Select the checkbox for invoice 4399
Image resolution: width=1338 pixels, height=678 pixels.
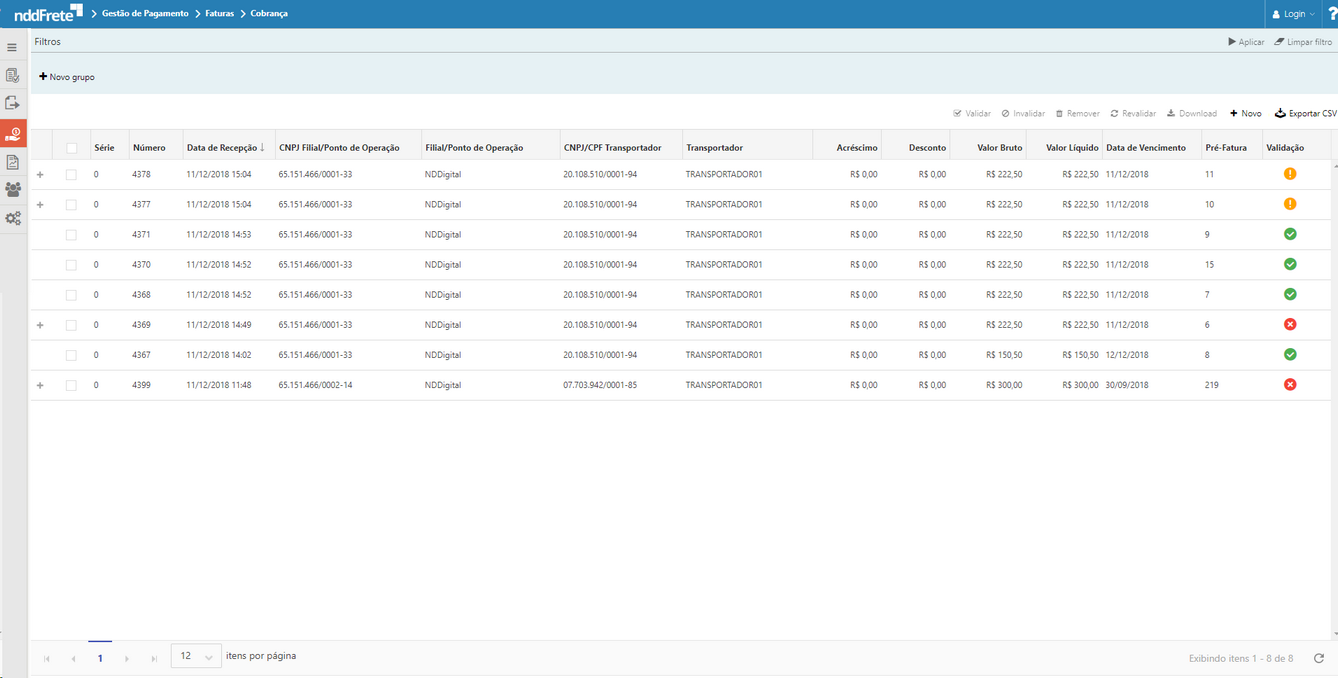[x=71, y=385]
